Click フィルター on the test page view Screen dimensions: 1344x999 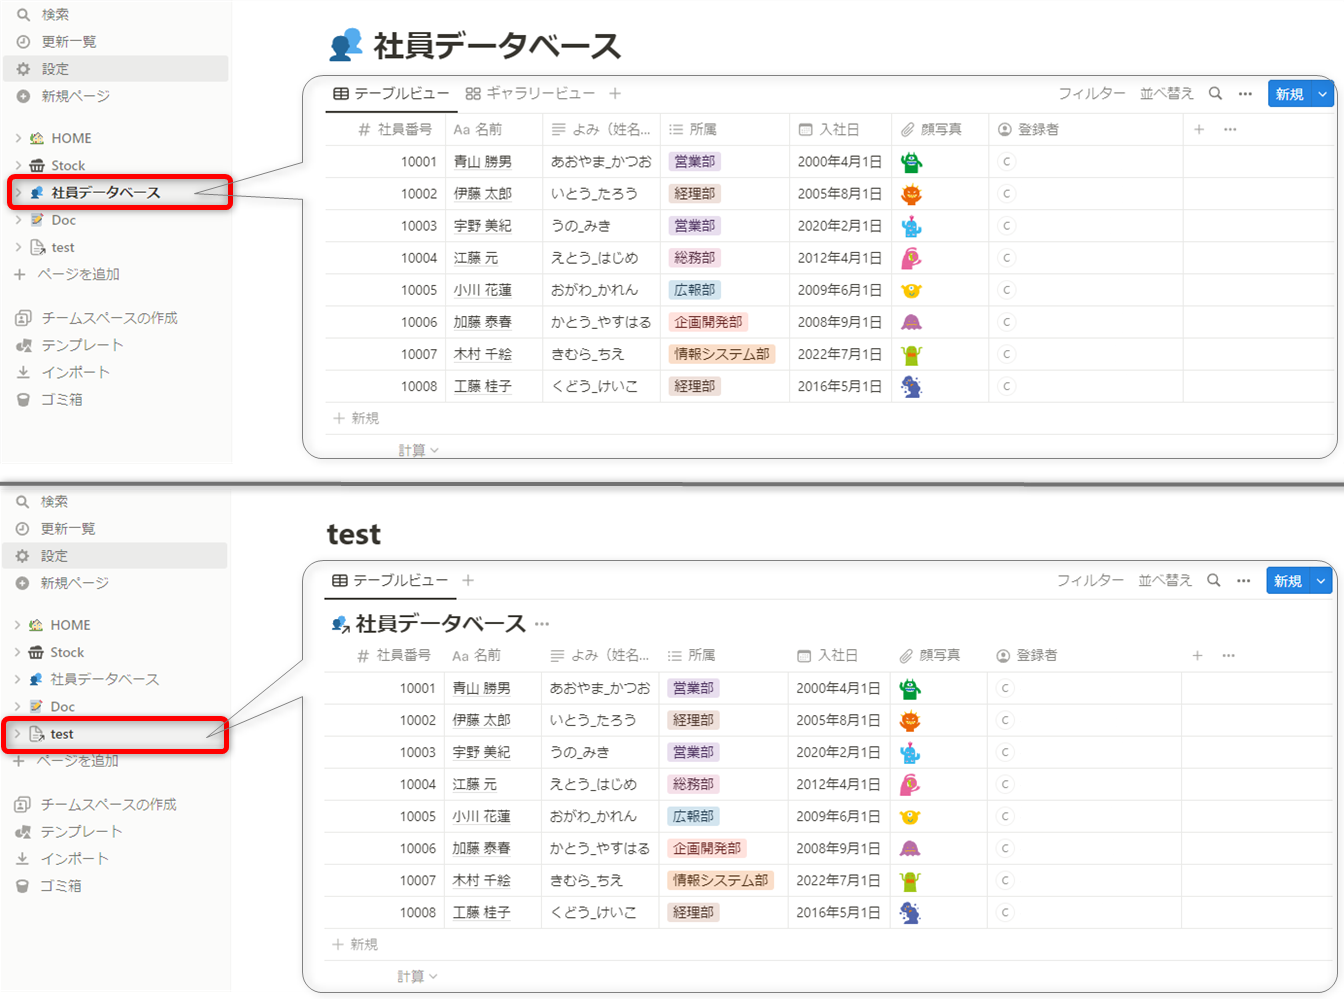[1090, 581]
